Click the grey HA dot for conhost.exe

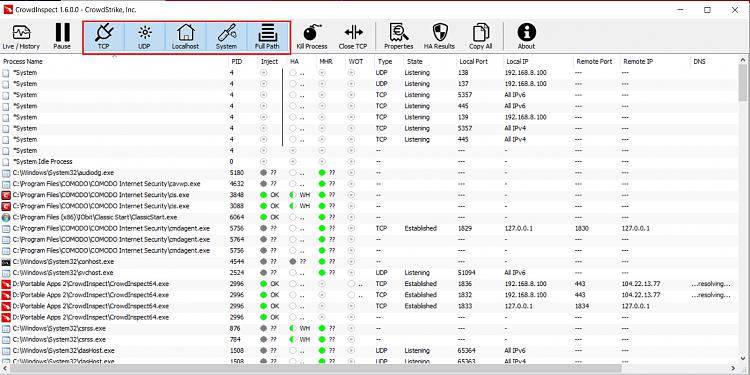(293, 262)
